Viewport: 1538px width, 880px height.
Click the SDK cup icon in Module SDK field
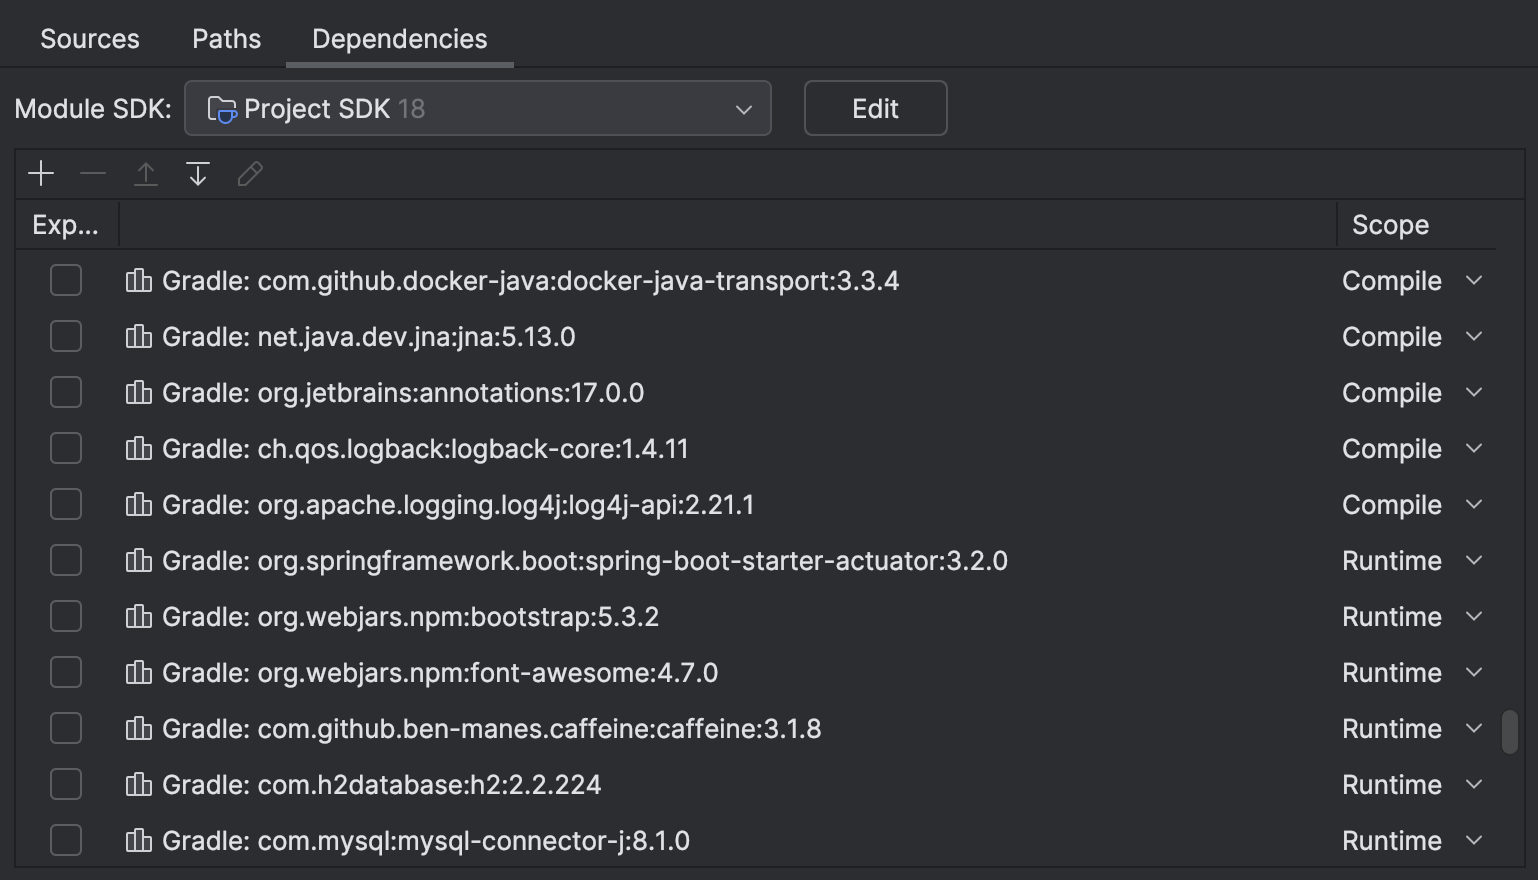tap(222, 108)
